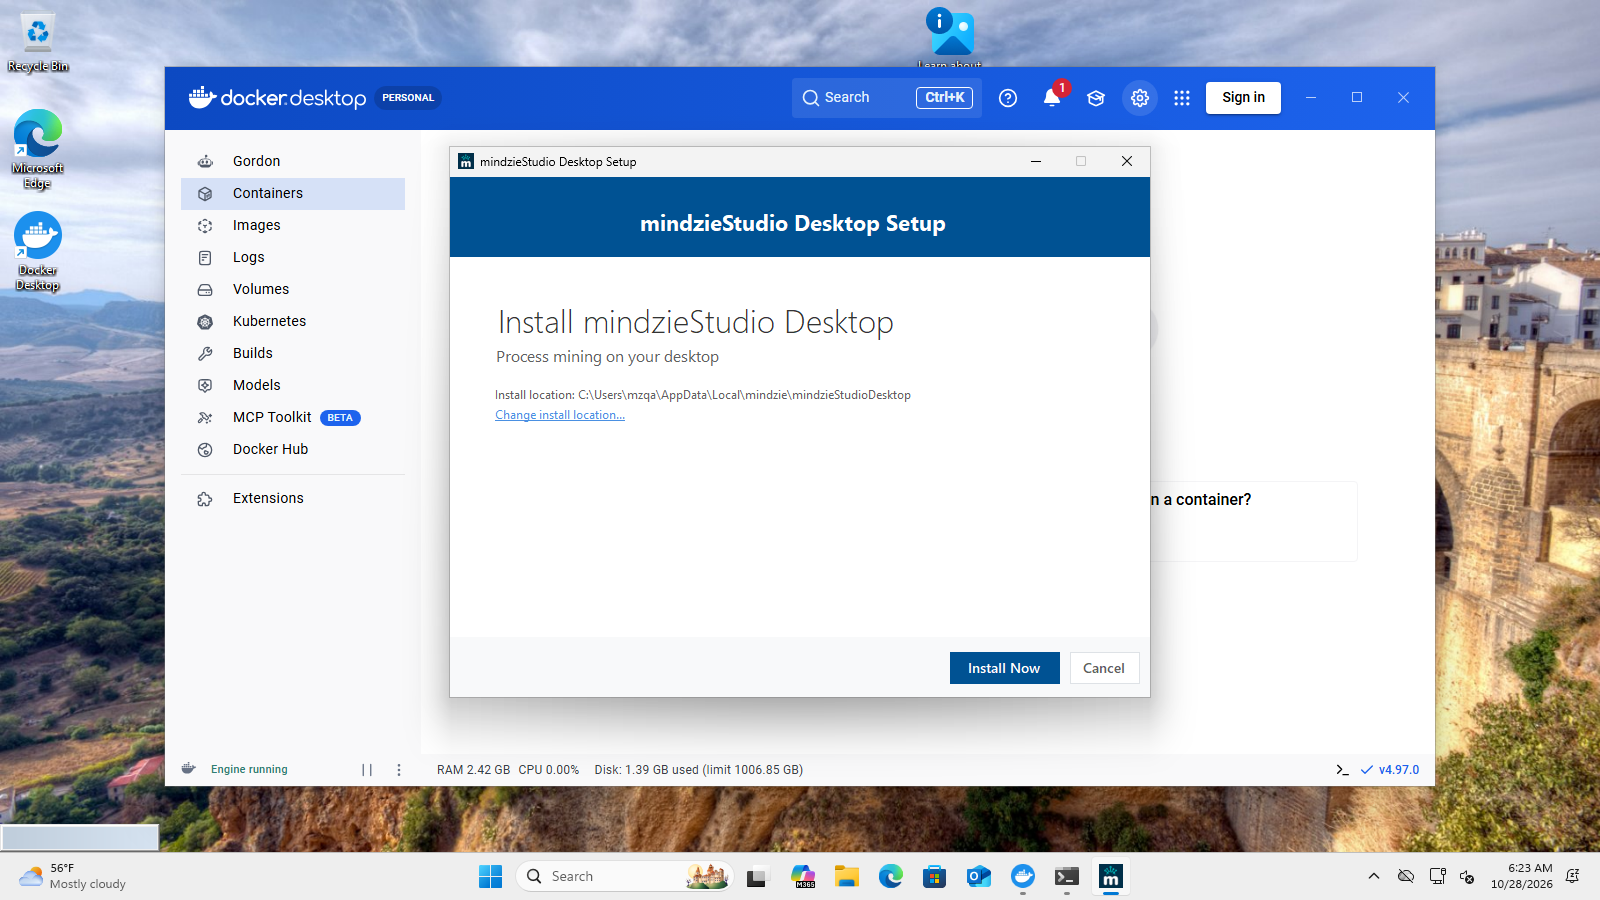Open Outlook from taskbar
1600x900 pixels.
[x=979, y=877]
